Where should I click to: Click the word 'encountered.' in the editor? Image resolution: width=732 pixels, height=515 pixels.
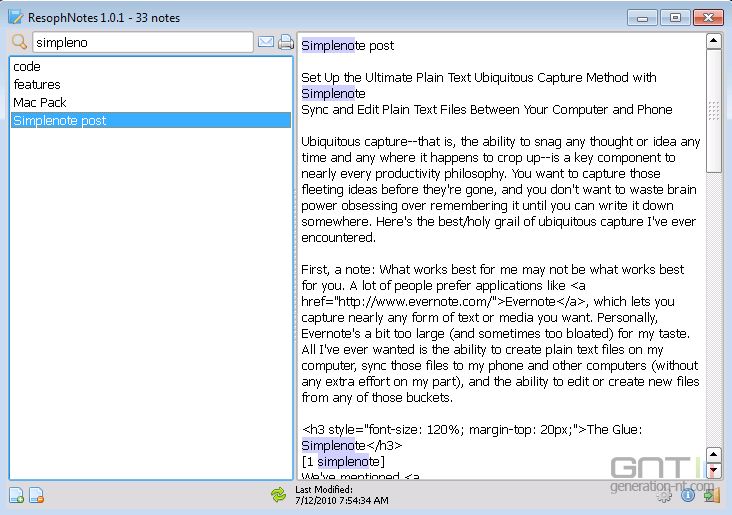point(338,238)
